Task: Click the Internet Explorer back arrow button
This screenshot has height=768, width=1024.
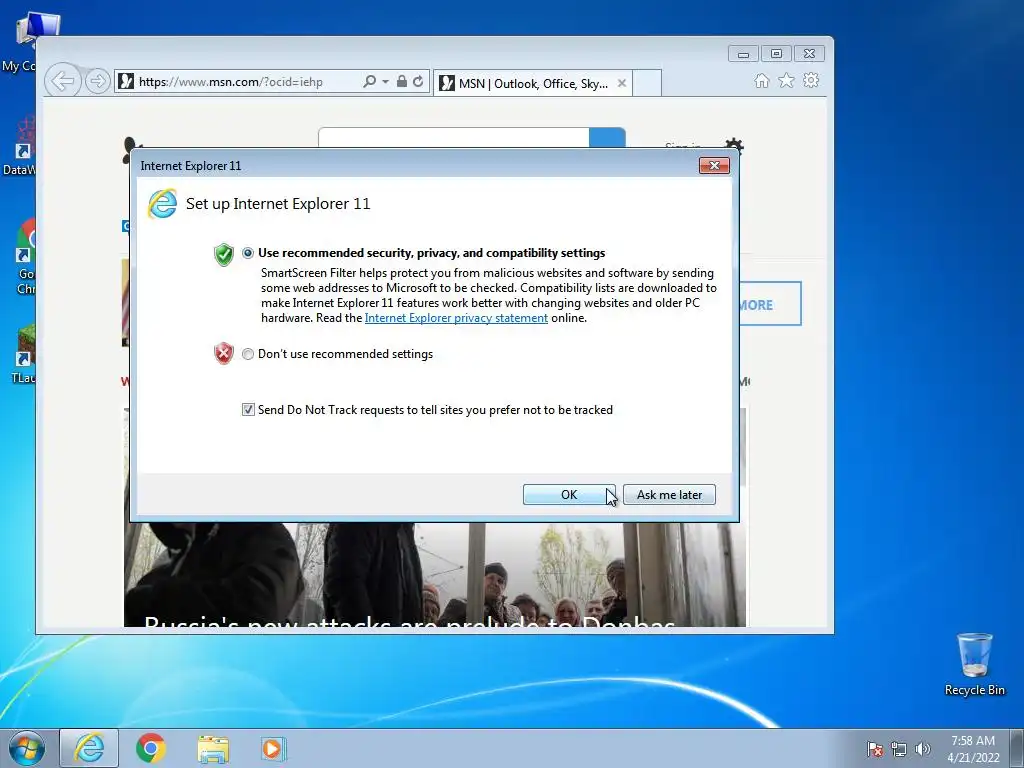Action: pos(63,82)
